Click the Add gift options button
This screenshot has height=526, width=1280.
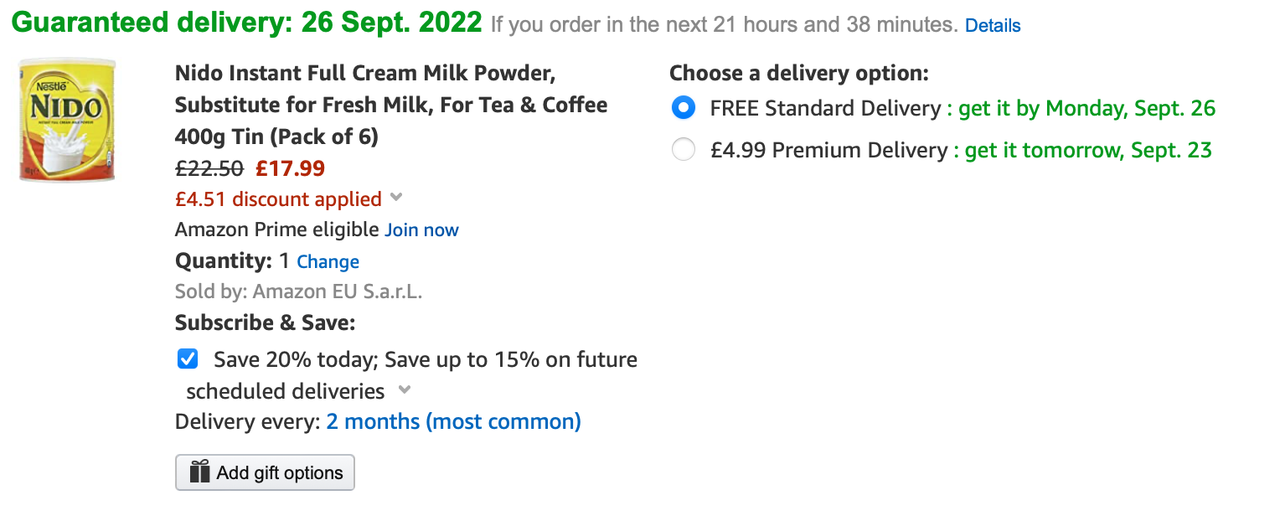click(265, 472)
